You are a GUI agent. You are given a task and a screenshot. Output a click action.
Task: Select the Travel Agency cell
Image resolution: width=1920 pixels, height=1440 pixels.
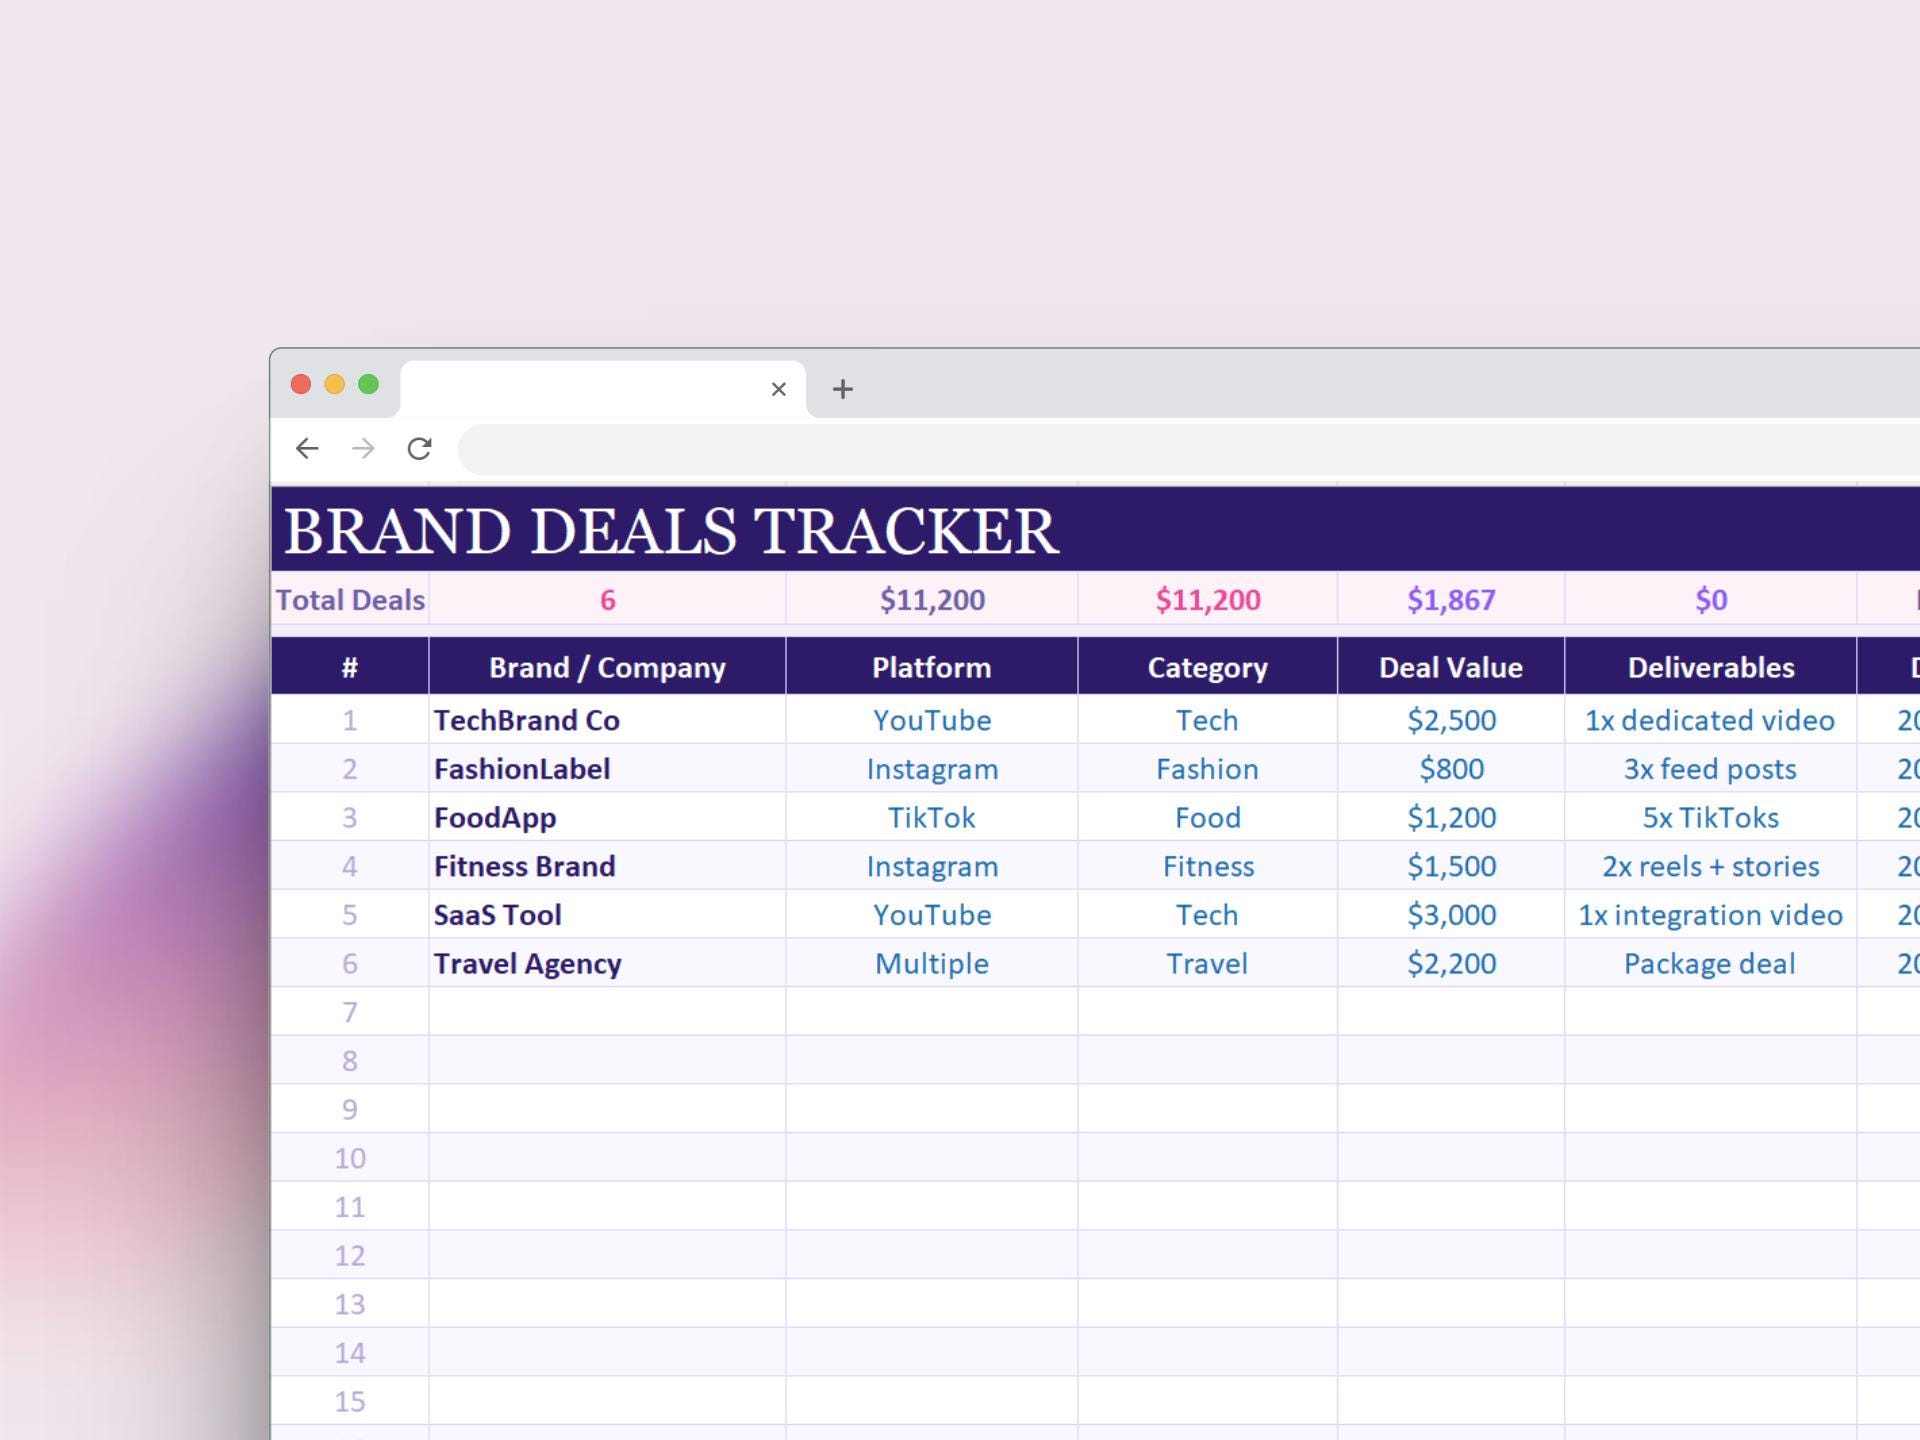pos(607,963)
